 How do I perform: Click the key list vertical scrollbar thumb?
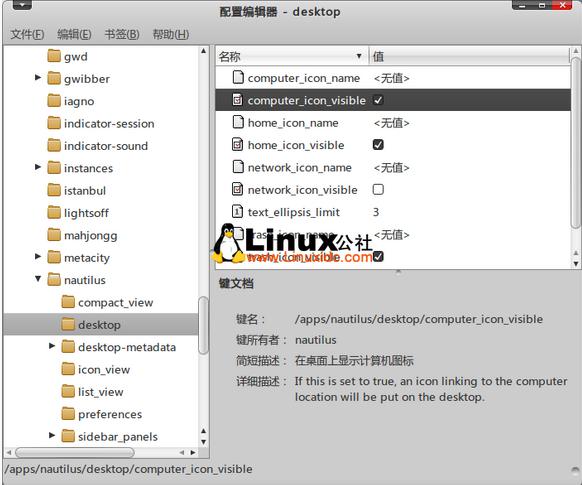pos(576,142)
